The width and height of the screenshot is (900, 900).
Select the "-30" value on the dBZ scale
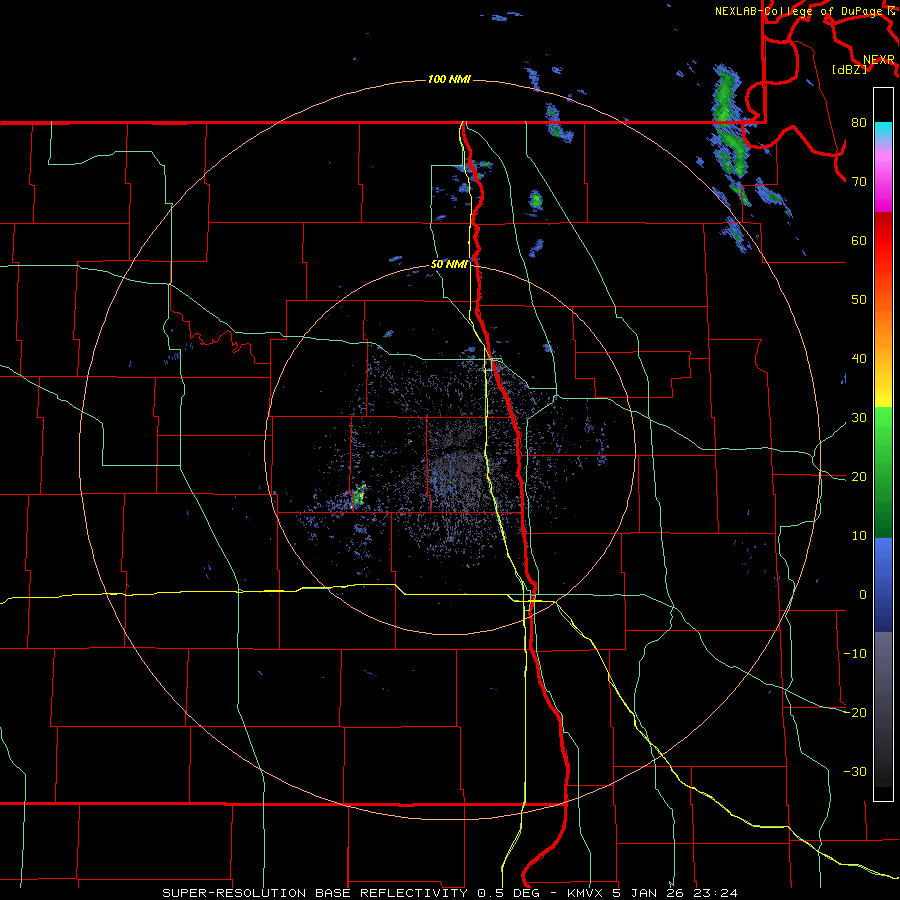pyautogui.click(x=855, y=772)
